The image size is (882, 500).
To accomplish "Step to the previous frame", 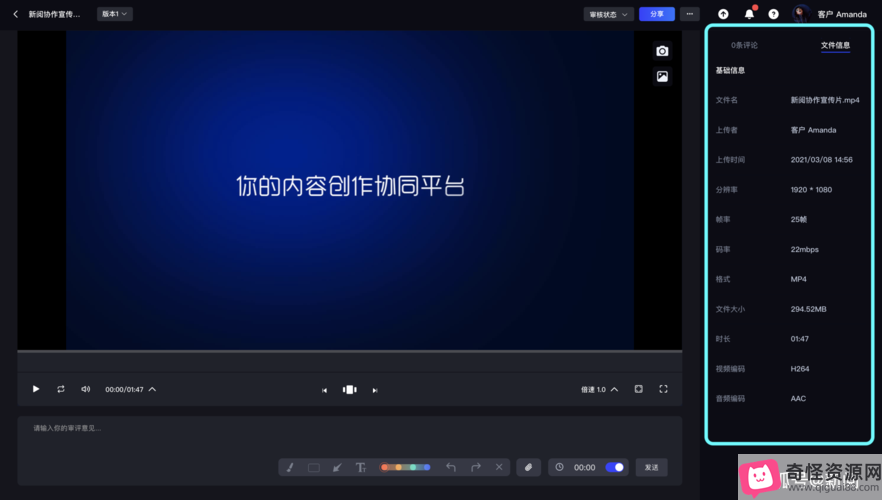I will pyautogui.click(x=325, y=390).
